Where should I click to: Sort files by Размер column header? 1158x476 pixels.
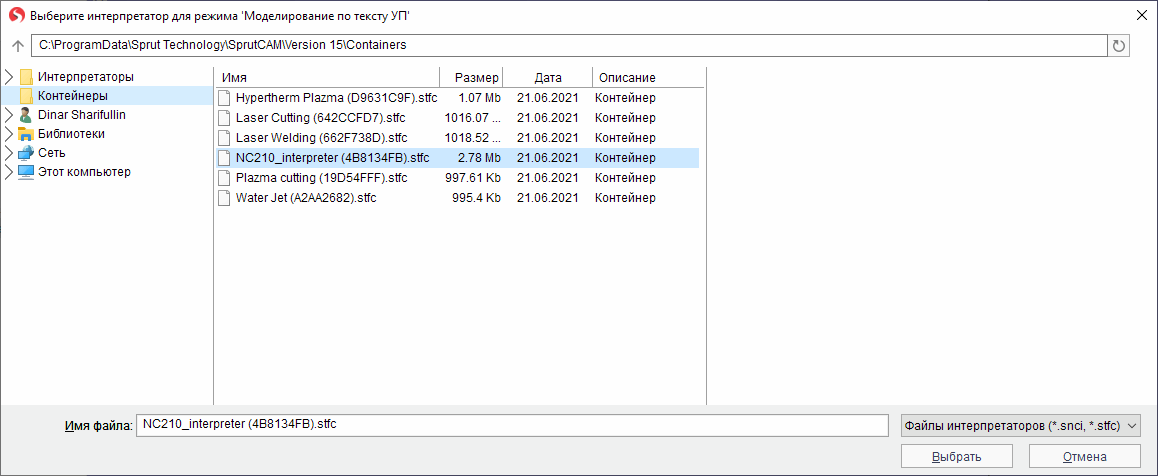point(471,77)
